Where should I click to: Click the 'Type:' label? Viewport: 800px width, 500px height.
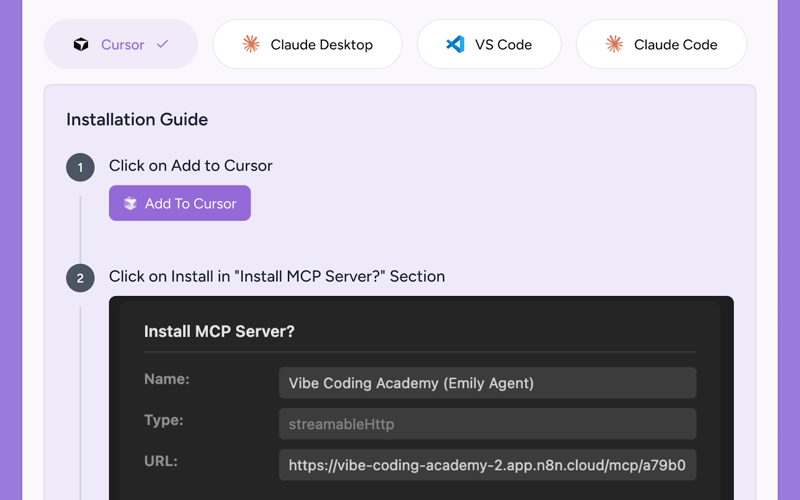164,420
